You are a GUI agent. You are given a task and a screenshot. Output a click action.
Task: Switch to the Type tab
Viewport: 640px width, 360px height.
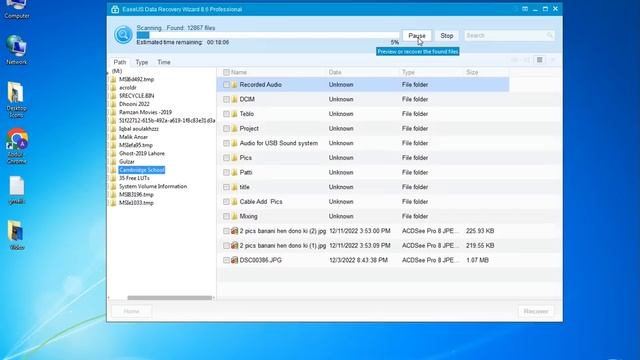coord(142,62)
